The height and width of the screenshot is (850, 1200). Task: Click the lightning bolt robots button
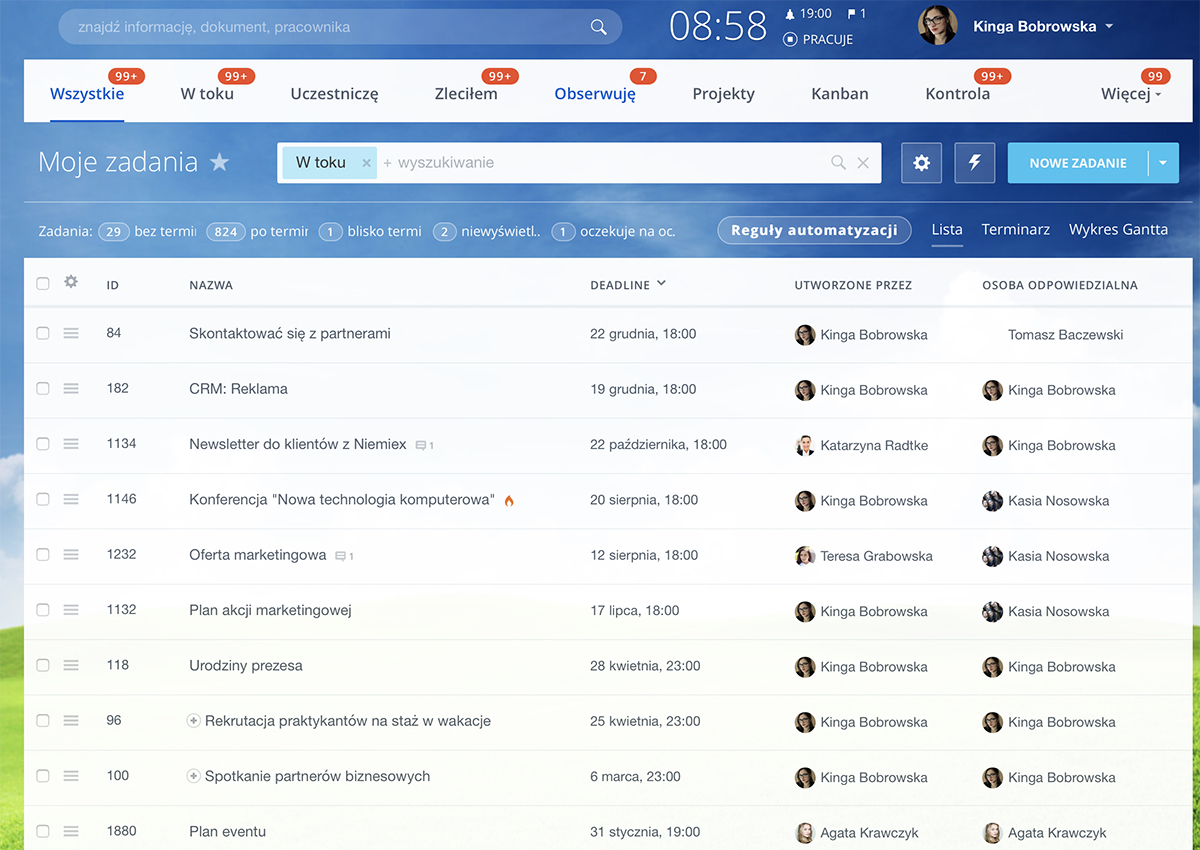click(975, 163)
